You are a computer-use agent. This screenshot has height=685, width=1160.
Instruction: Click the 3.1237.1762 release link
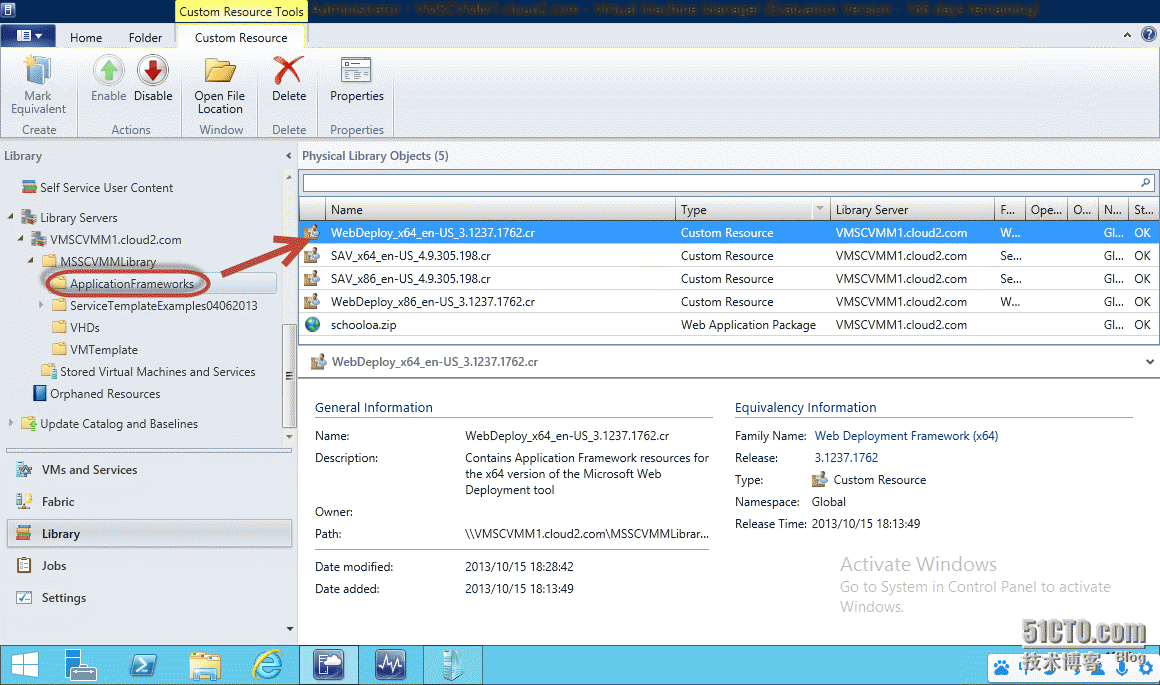tap(846, 458)
